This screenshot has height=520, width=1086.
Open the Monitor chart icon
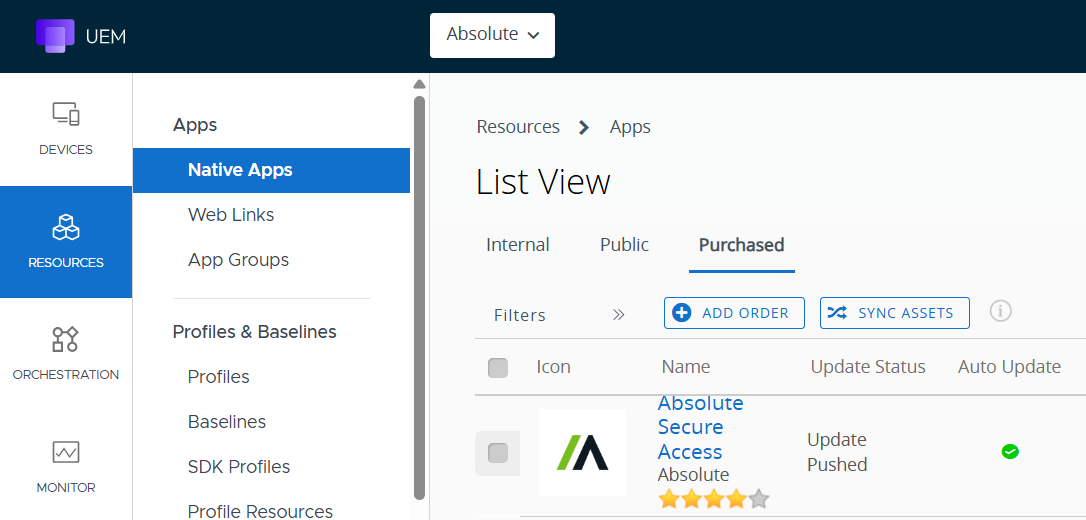click(x=66, y=452)
